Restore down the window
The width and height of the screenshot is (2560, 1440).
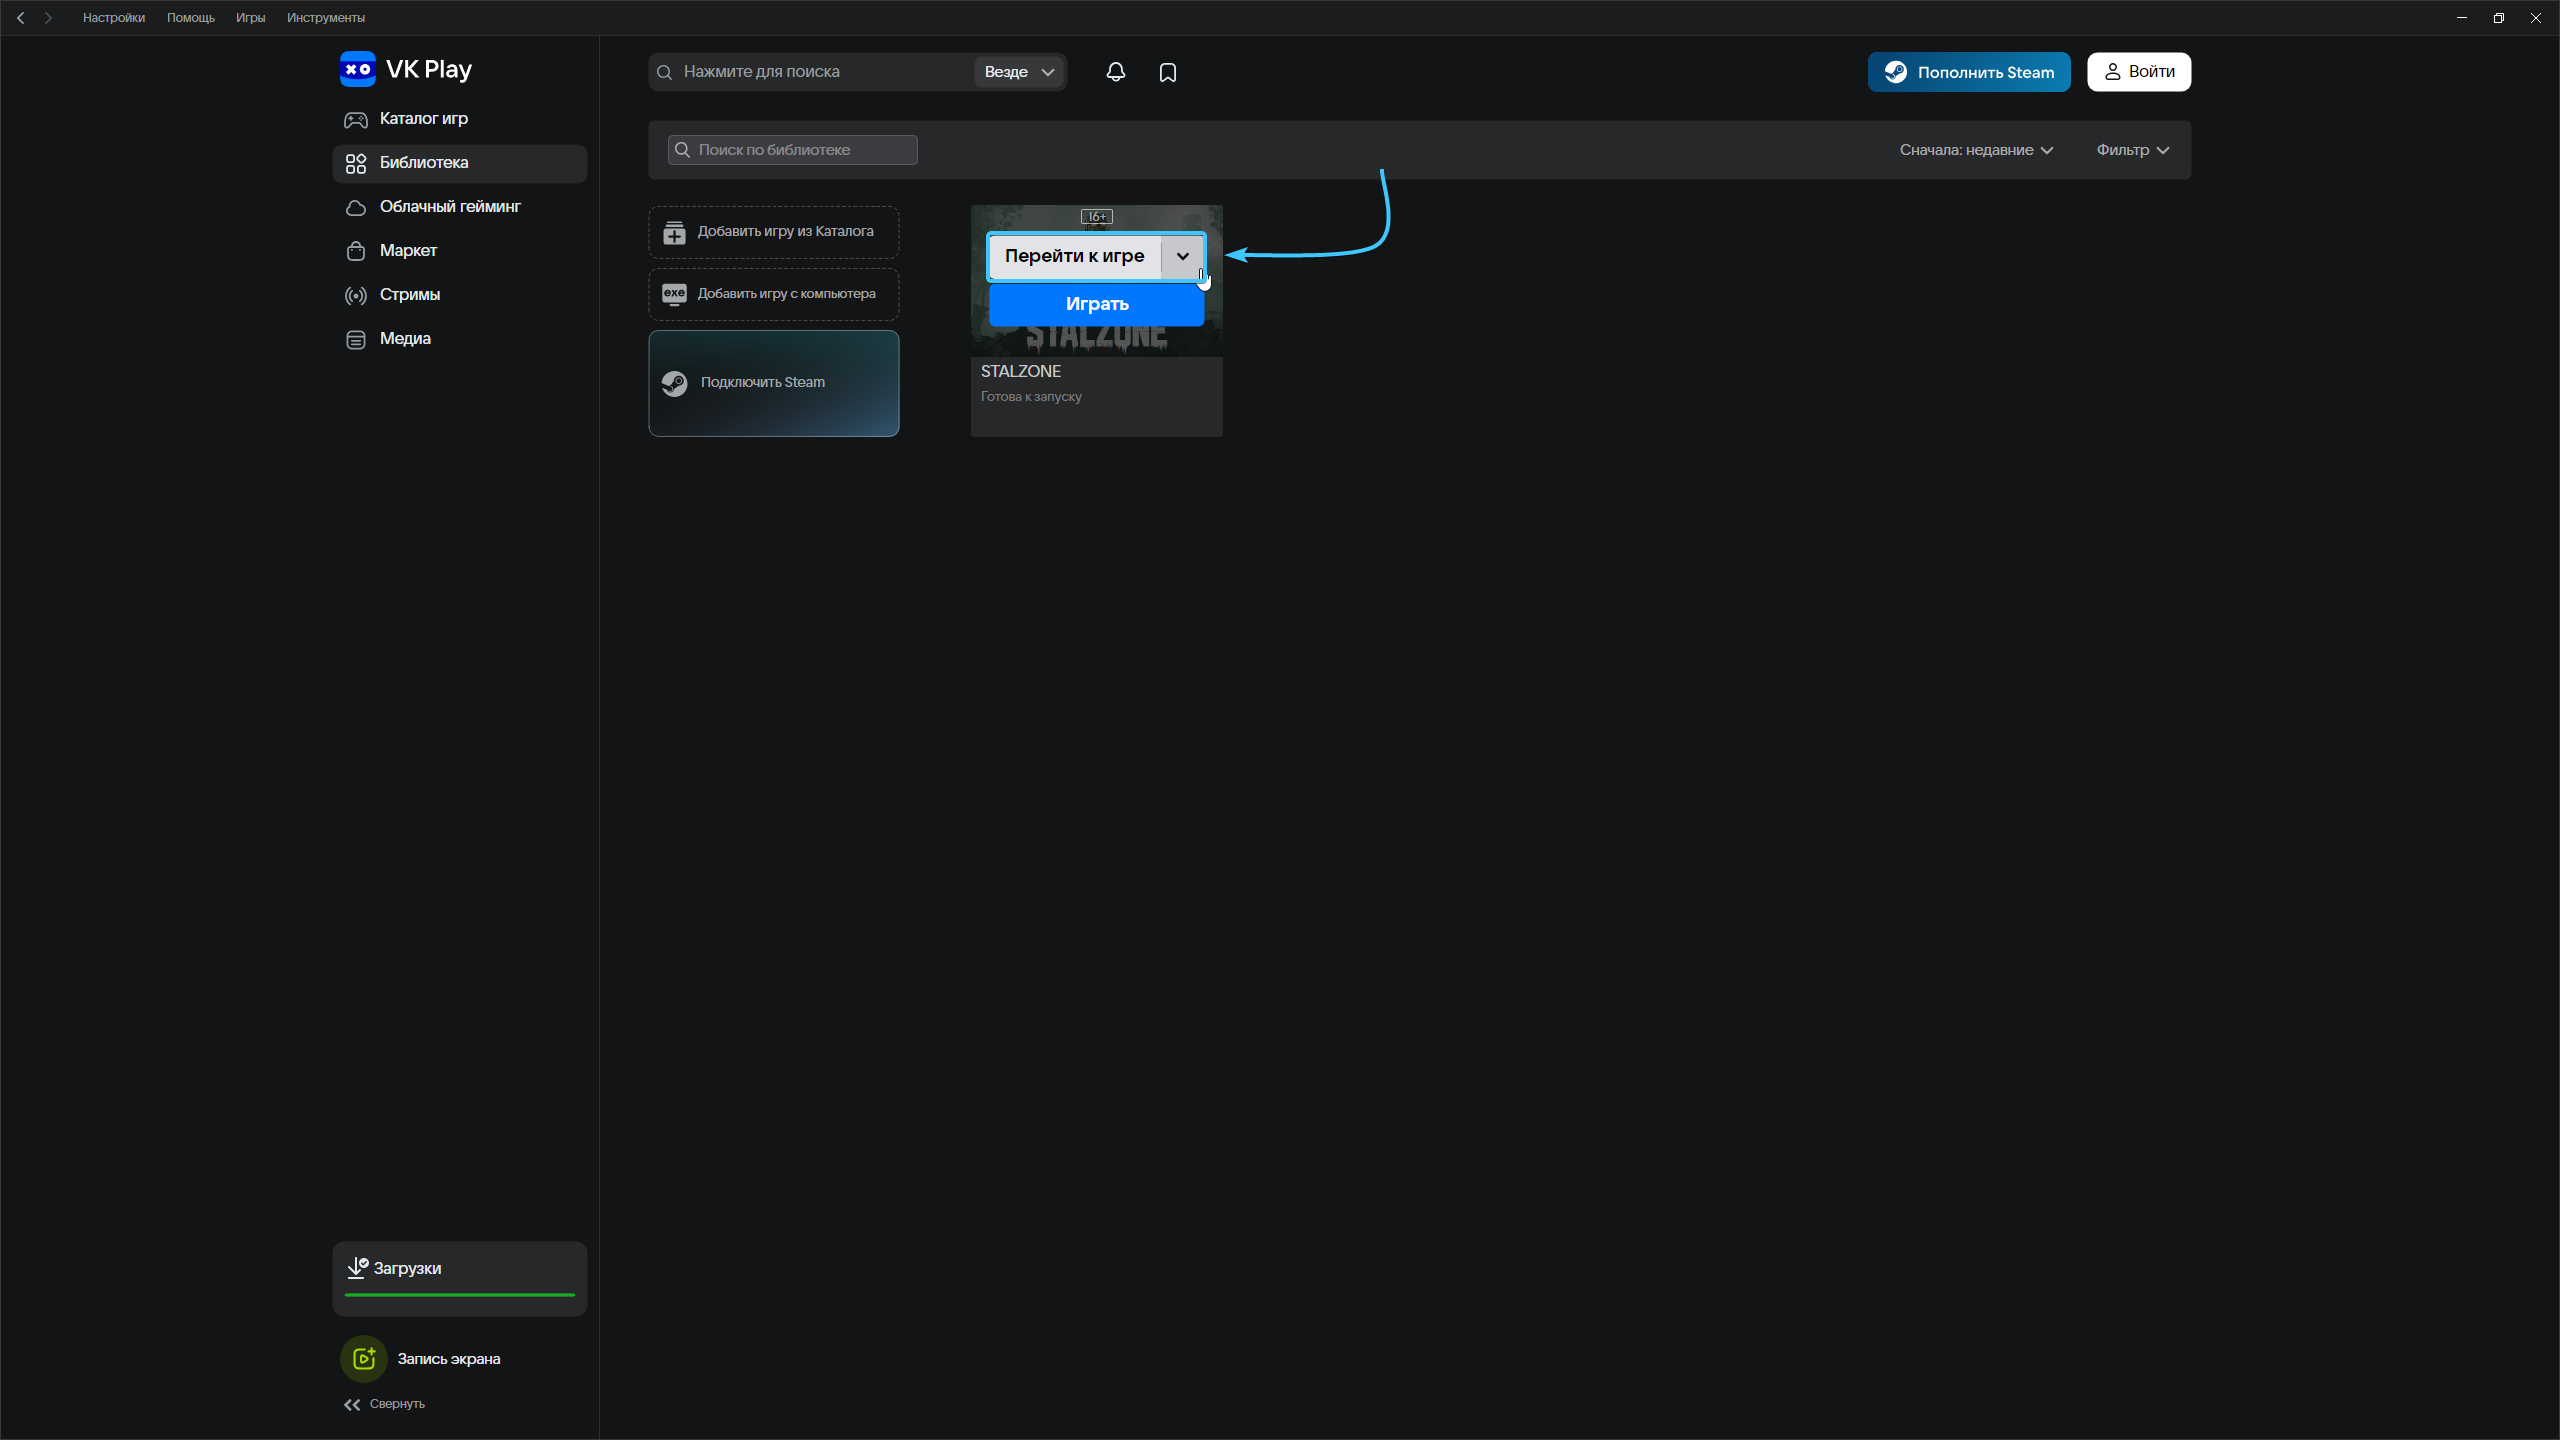click(2498, 18)
